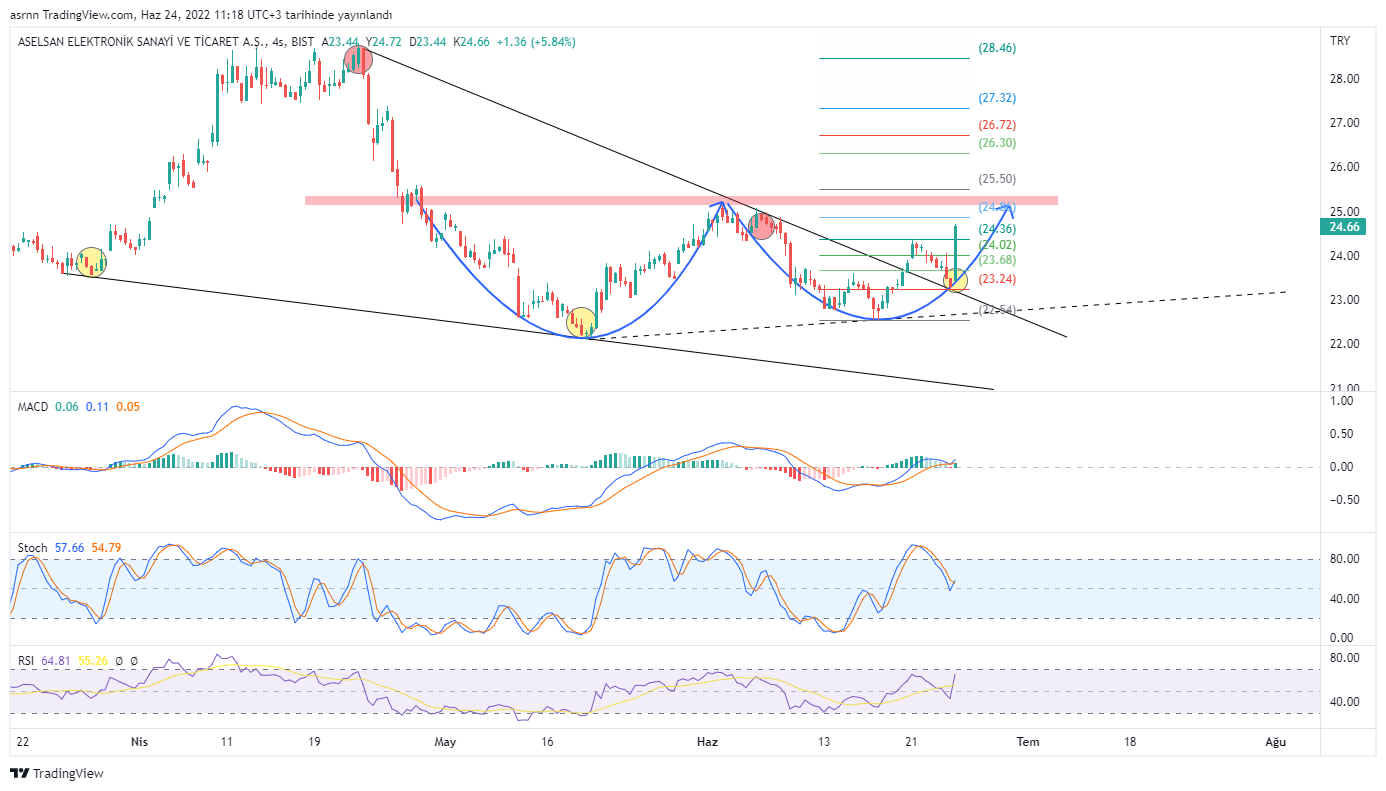
Task: Click the Fibonacci label (23.68)
Action: (997, 260)
